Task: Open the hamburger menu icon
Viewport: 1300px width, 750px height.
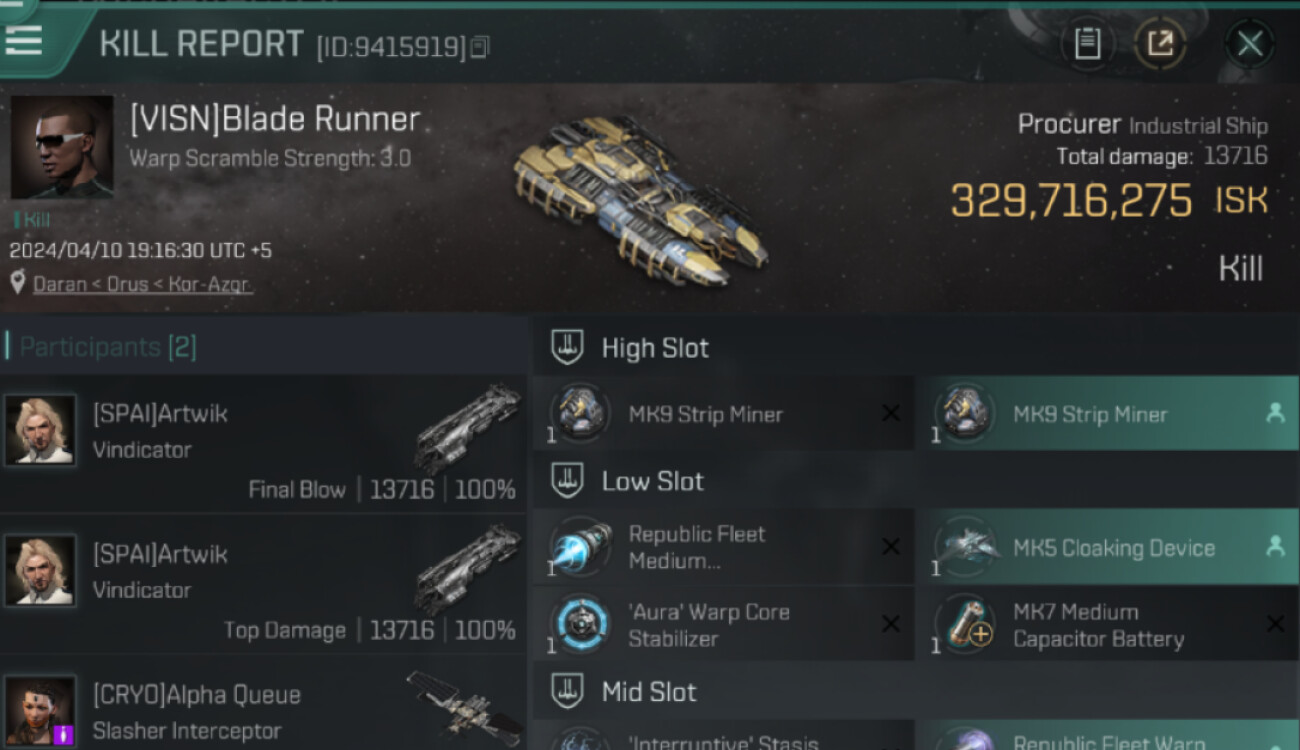Action: coord(23,41)
